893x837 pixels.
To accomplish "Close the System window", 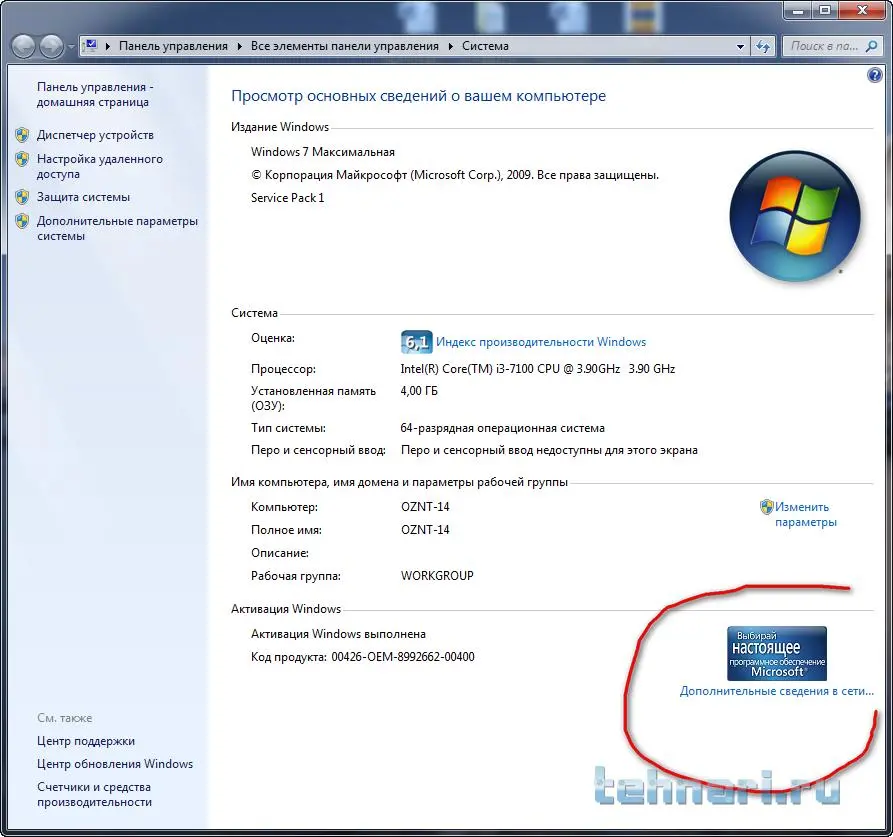I will point(862,11).
